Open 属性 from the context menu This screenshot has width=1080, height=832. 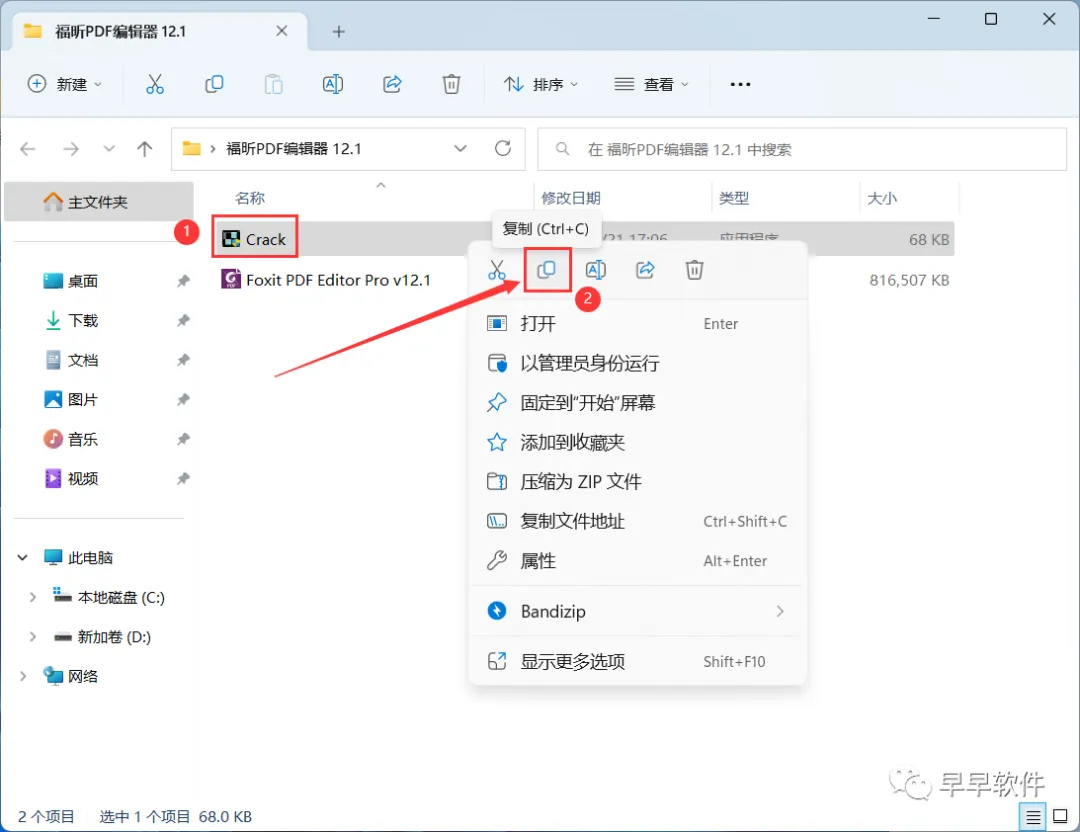click(x=637, y=561)
